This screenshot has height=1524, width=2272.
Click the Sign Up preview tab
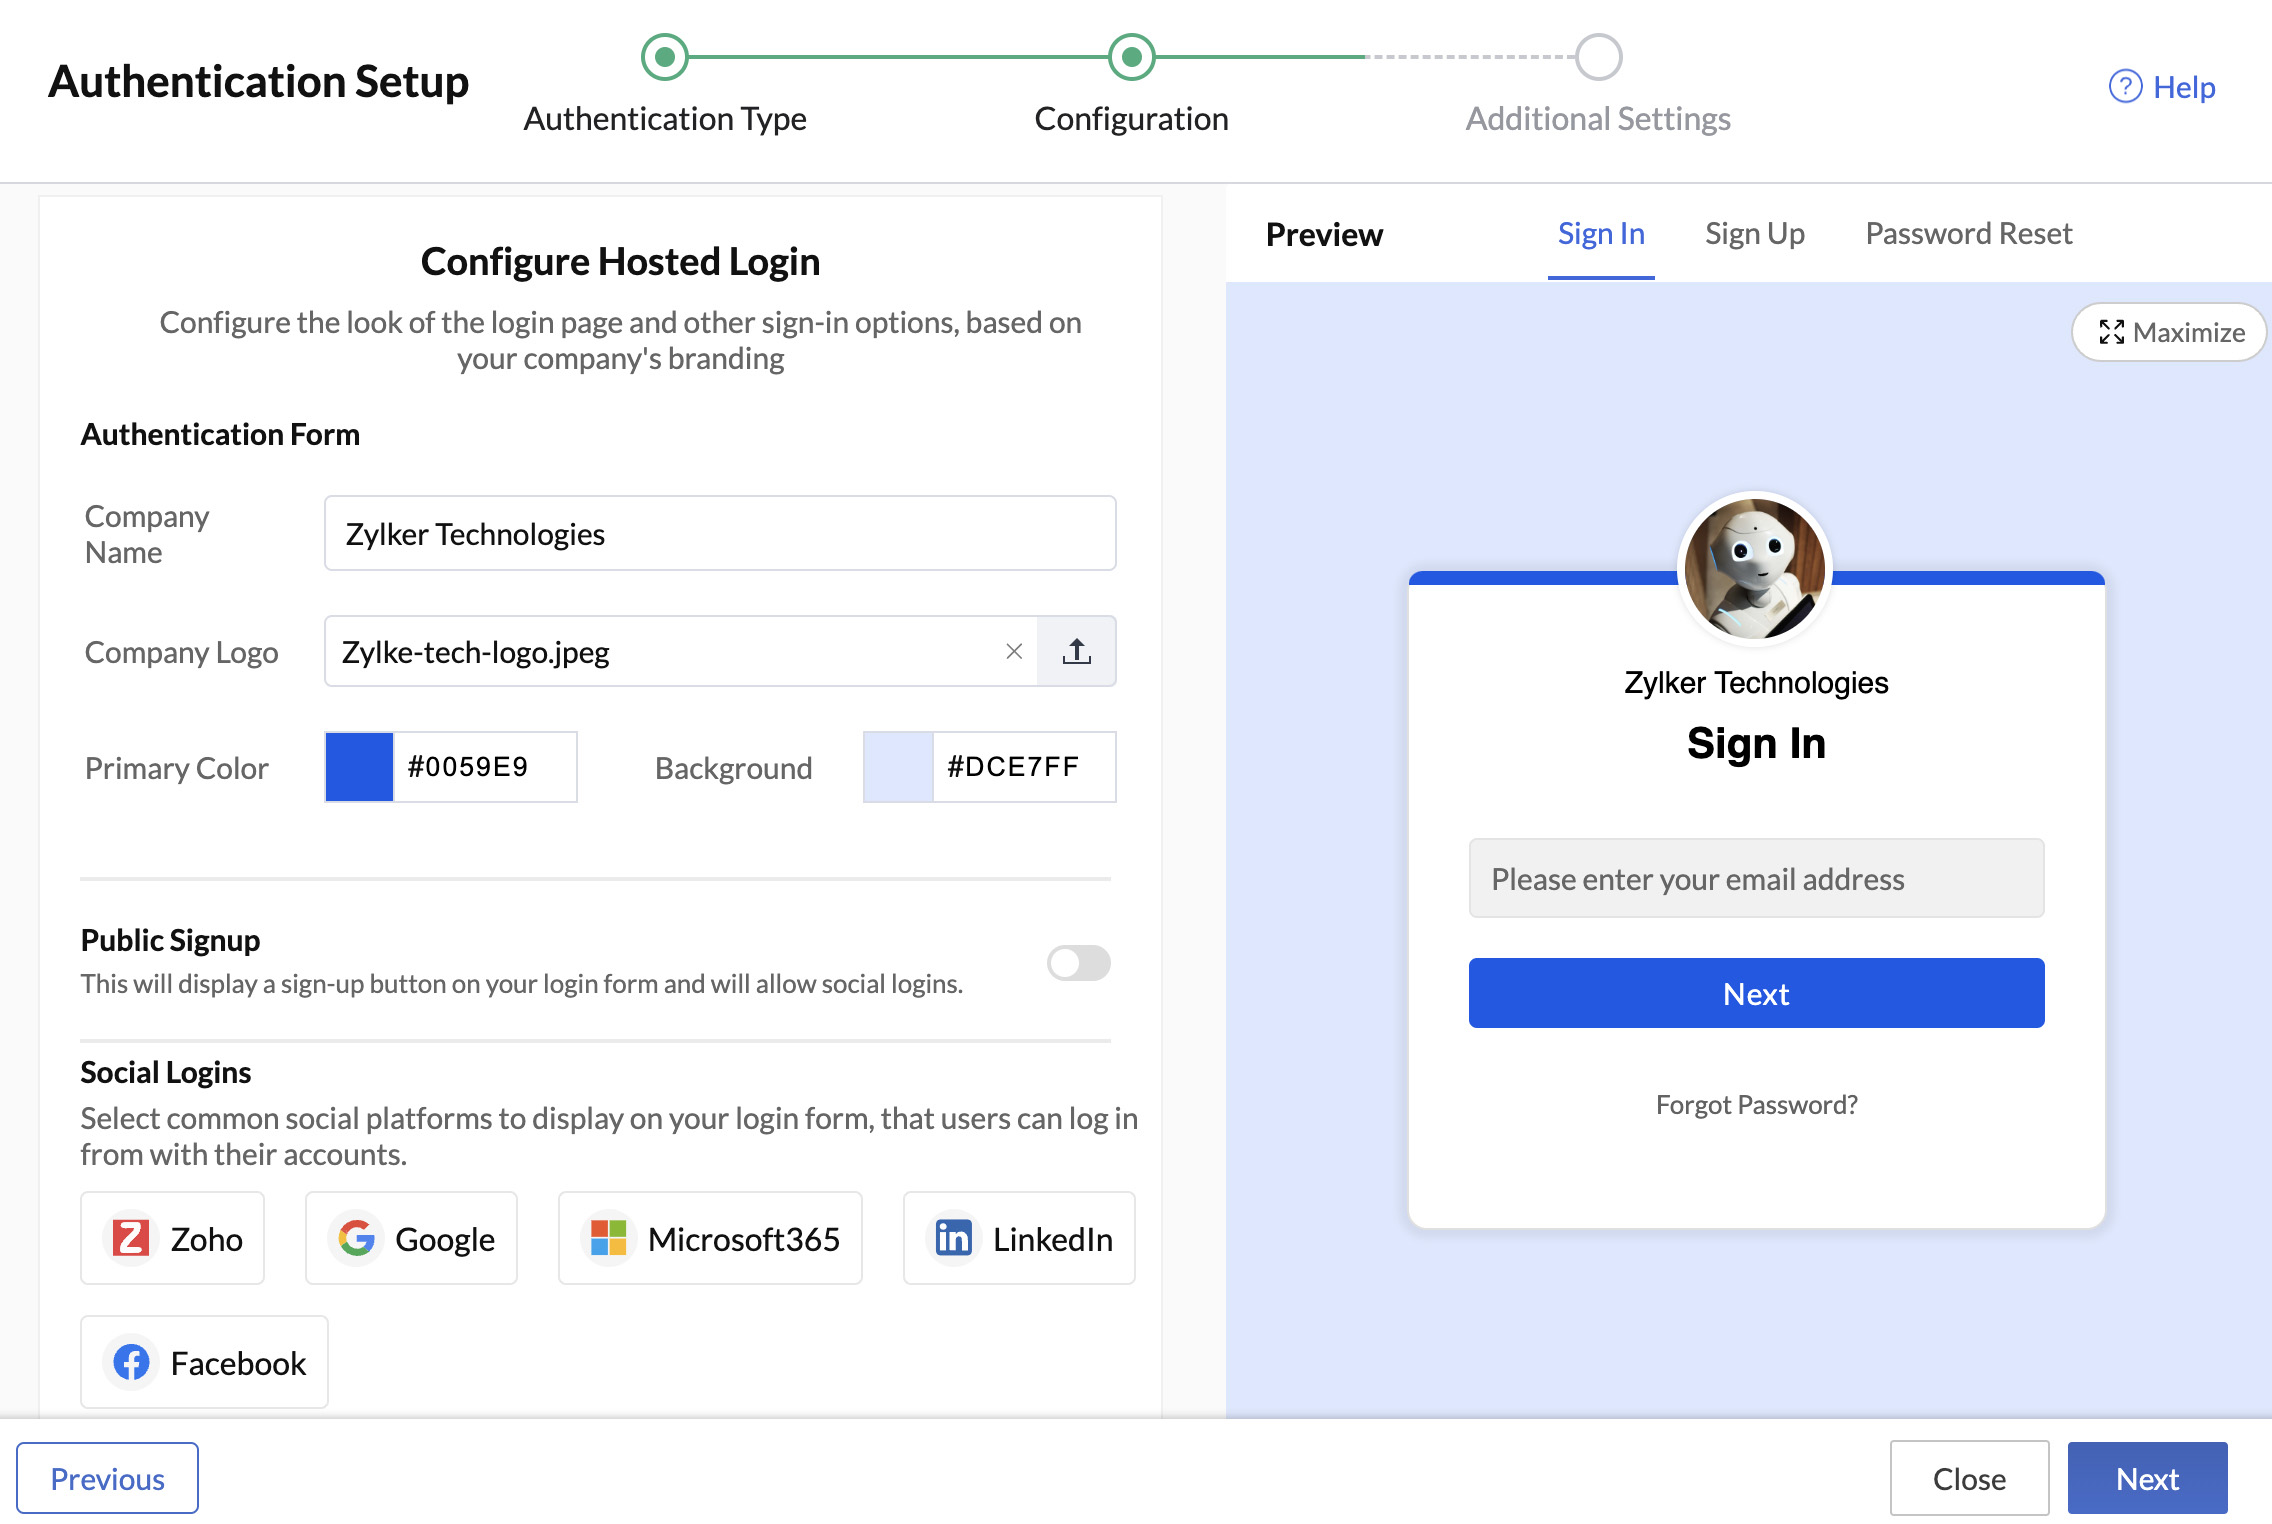tap(1753, 233)
